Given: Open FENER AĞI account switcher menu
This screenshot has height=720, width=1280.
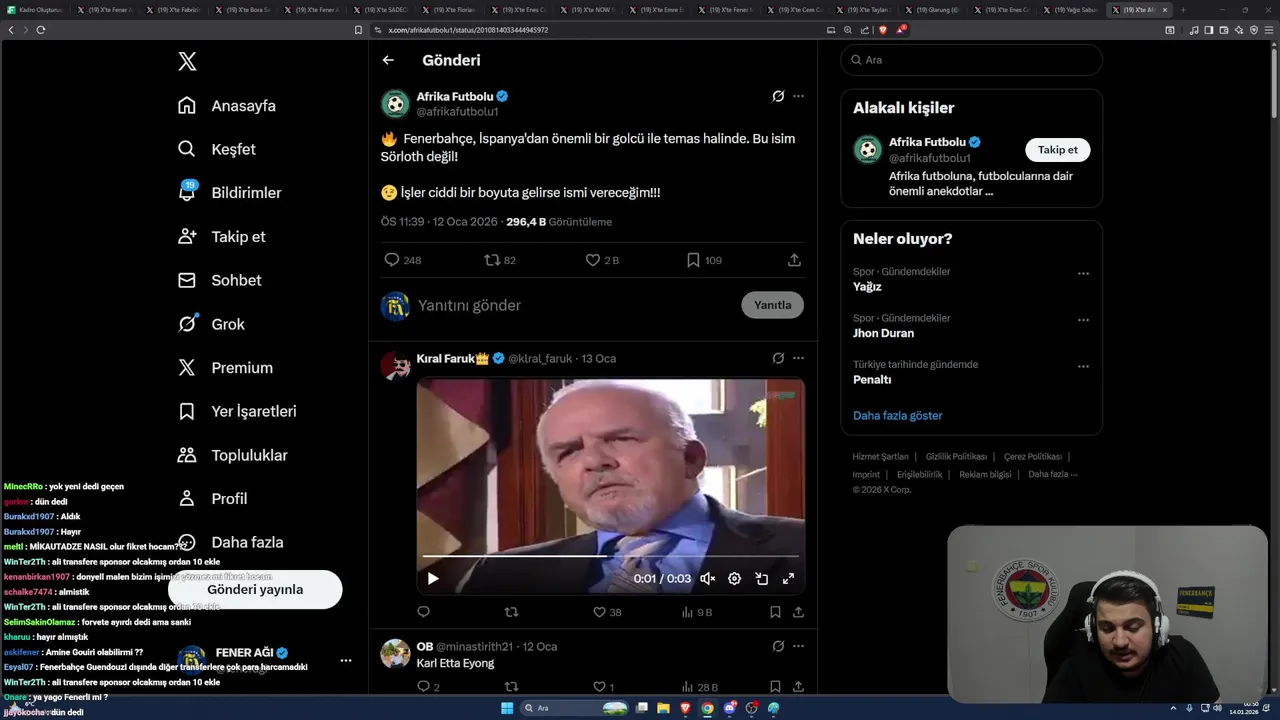Looking at the screenshot, I should [x=346, y=661].
